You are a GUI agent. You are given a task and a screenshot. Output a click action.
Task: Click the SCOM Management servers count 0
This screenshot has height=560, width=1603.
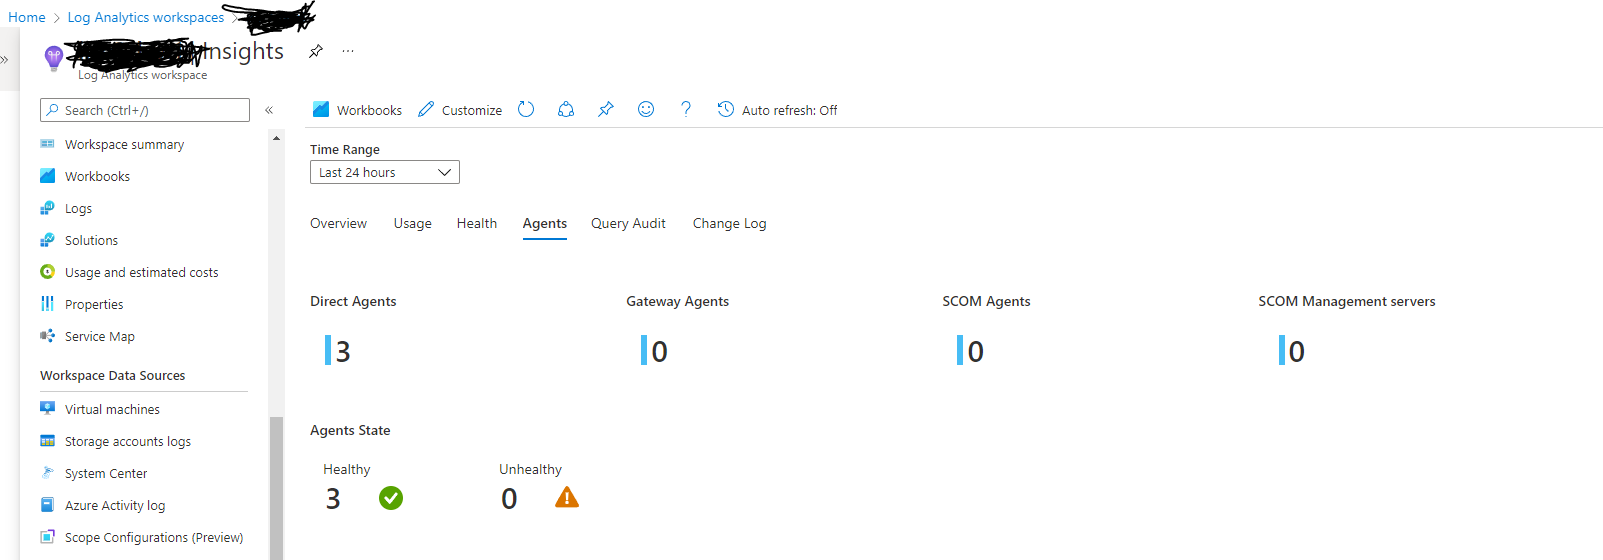1297,351
